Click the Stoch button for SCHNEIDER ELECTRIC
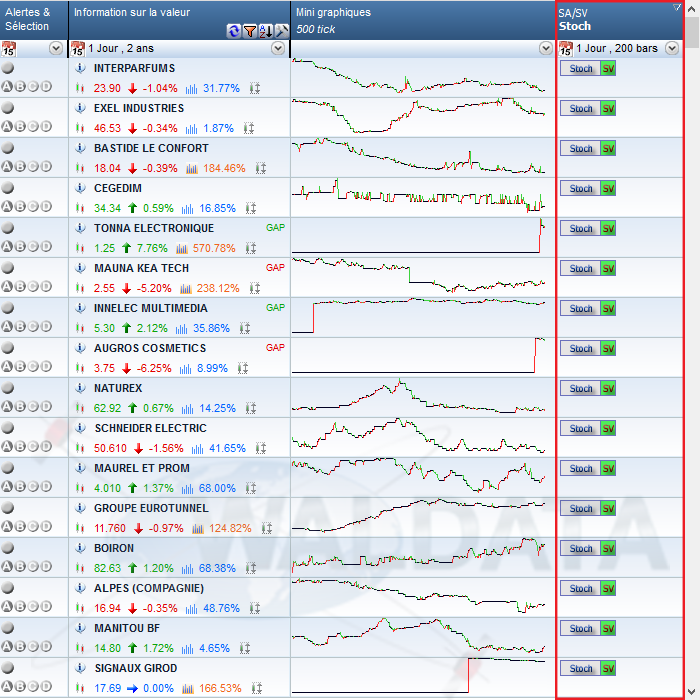 580,429
